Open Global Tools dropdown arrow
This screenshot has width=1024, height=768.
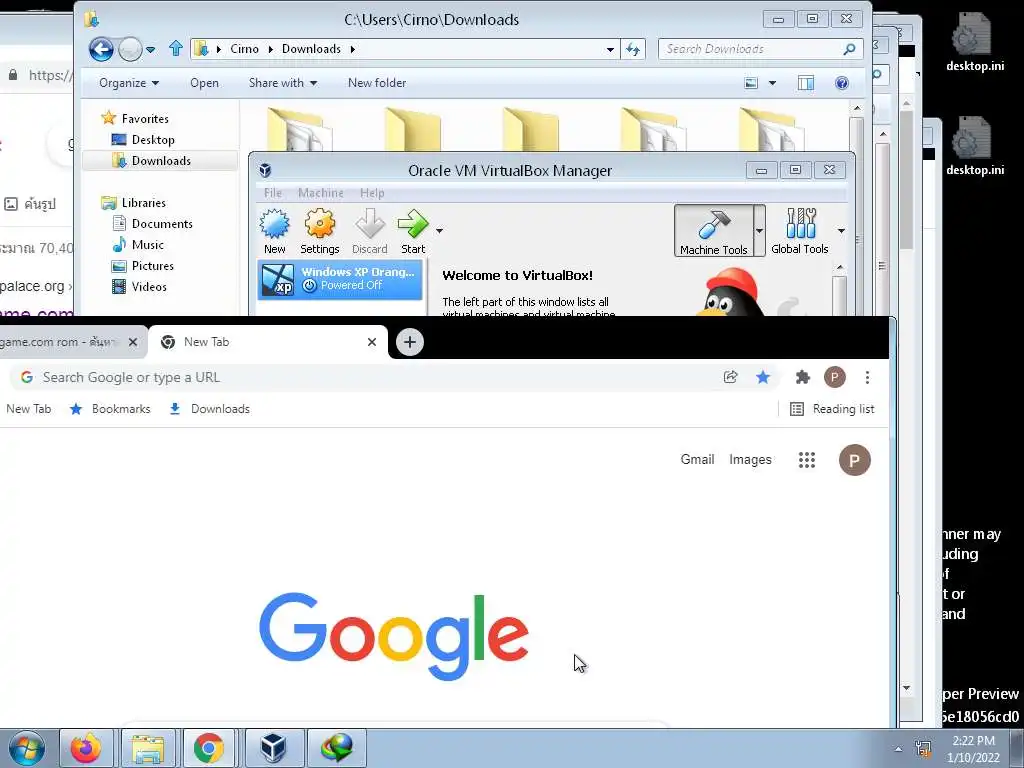click(841, 231)
